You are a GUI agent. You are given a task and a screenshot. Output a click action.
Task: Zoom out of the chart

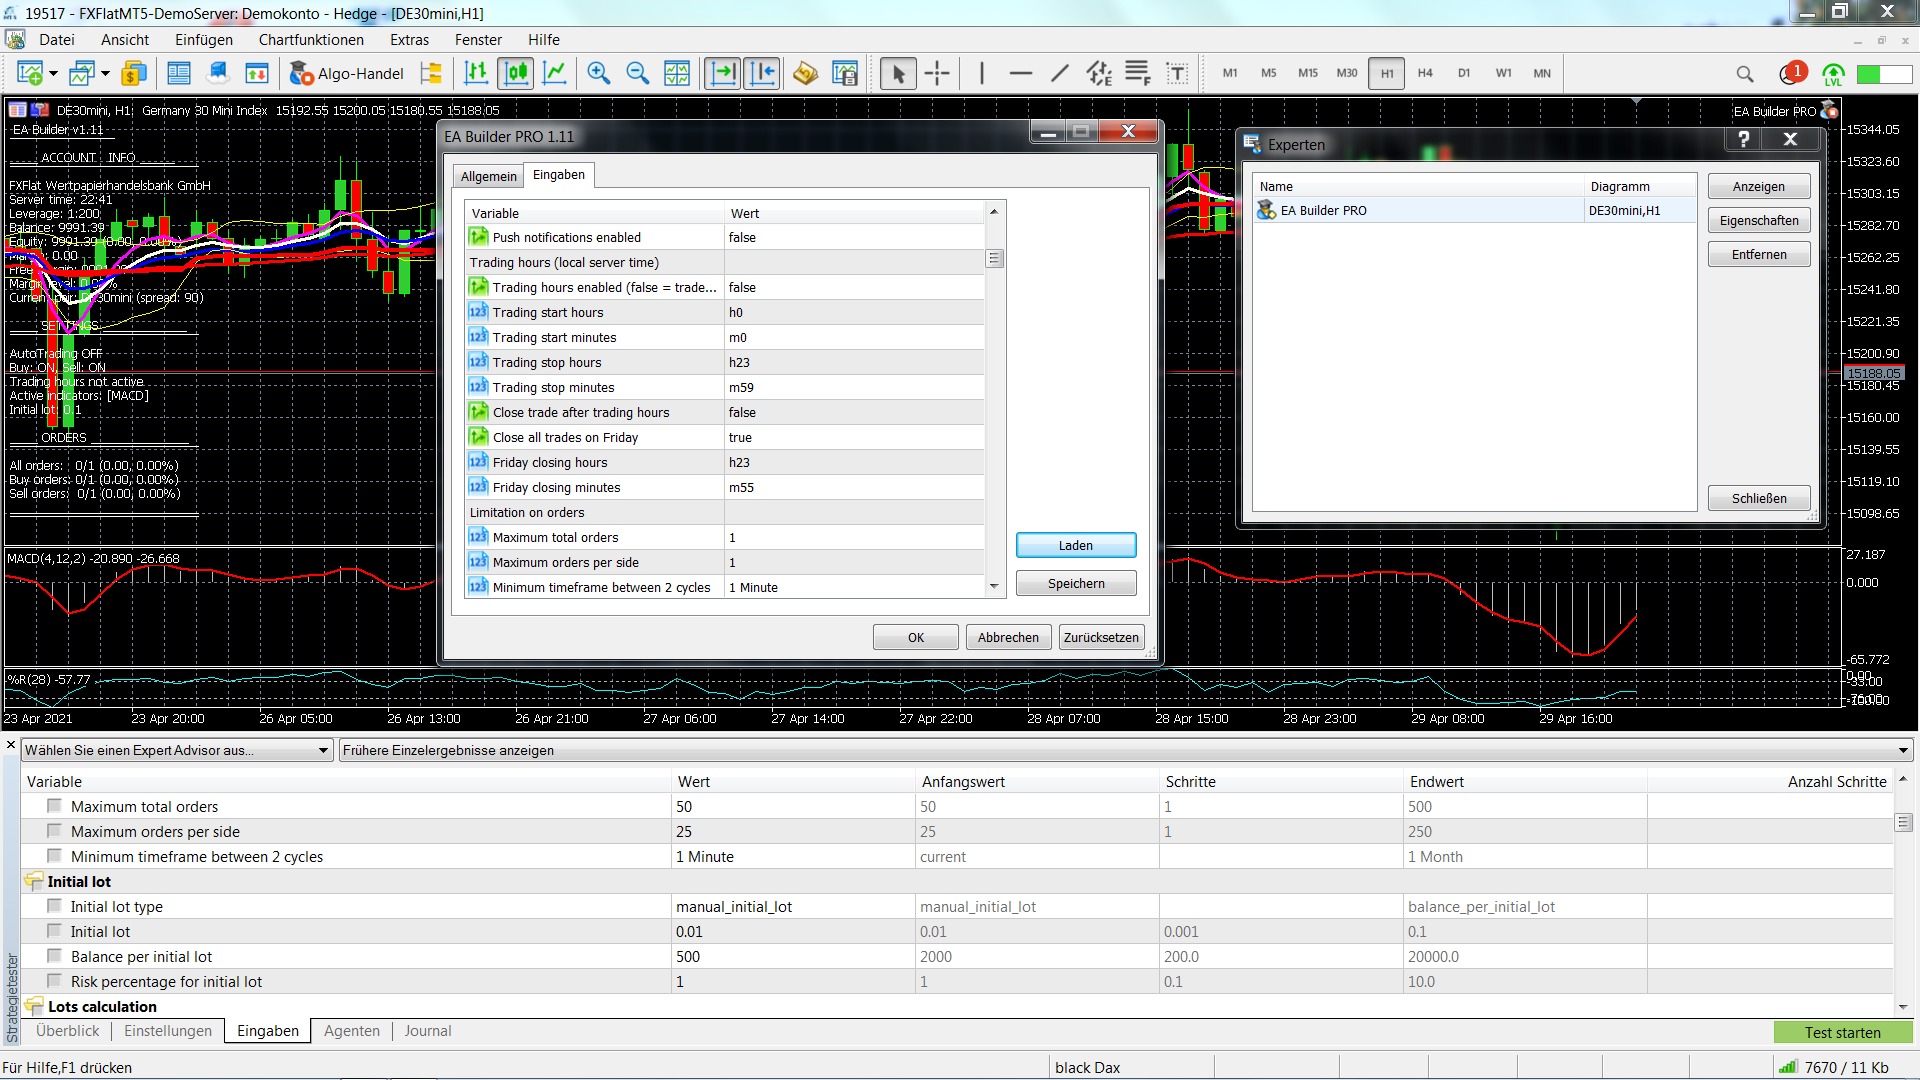pos(637,73)
